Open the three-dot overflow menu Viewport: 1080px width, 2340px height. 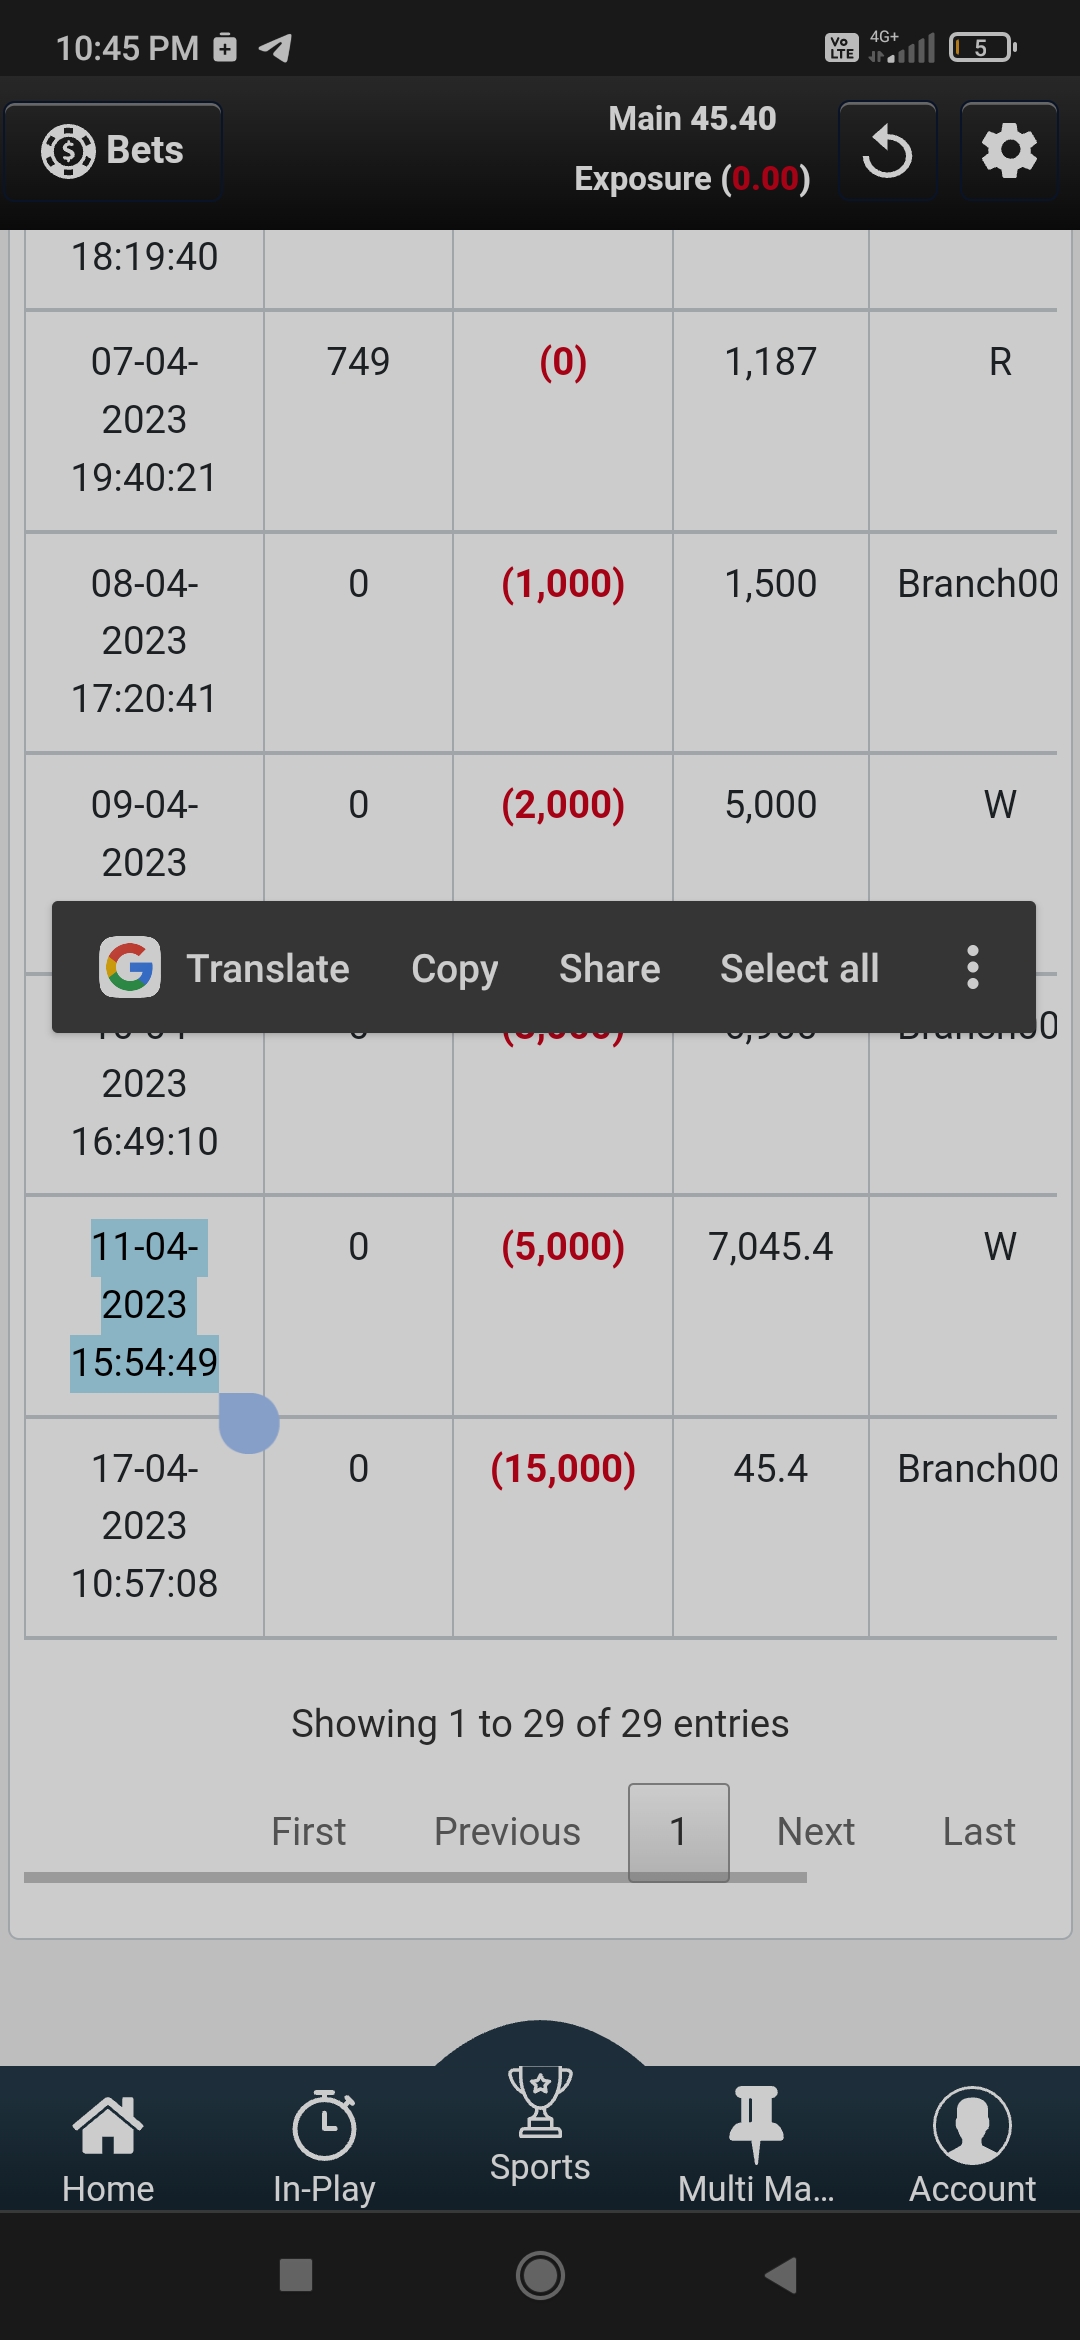[x=972, y=967]
